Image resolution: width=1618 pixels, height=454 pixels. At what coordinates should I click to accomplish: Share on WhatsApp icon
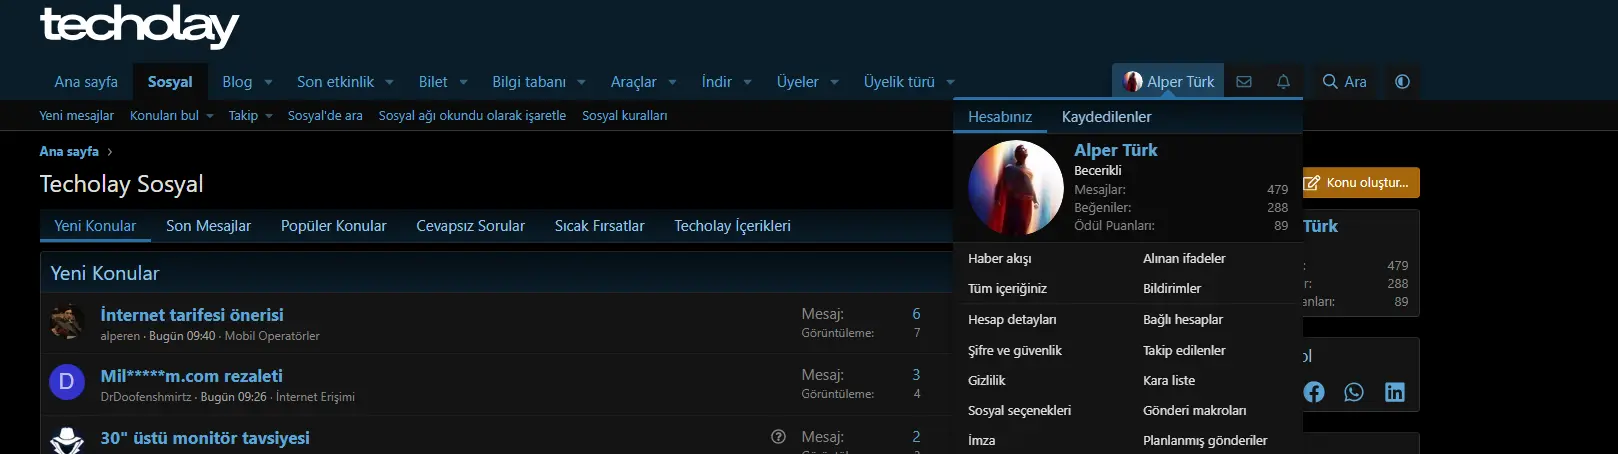point(1354,392)
